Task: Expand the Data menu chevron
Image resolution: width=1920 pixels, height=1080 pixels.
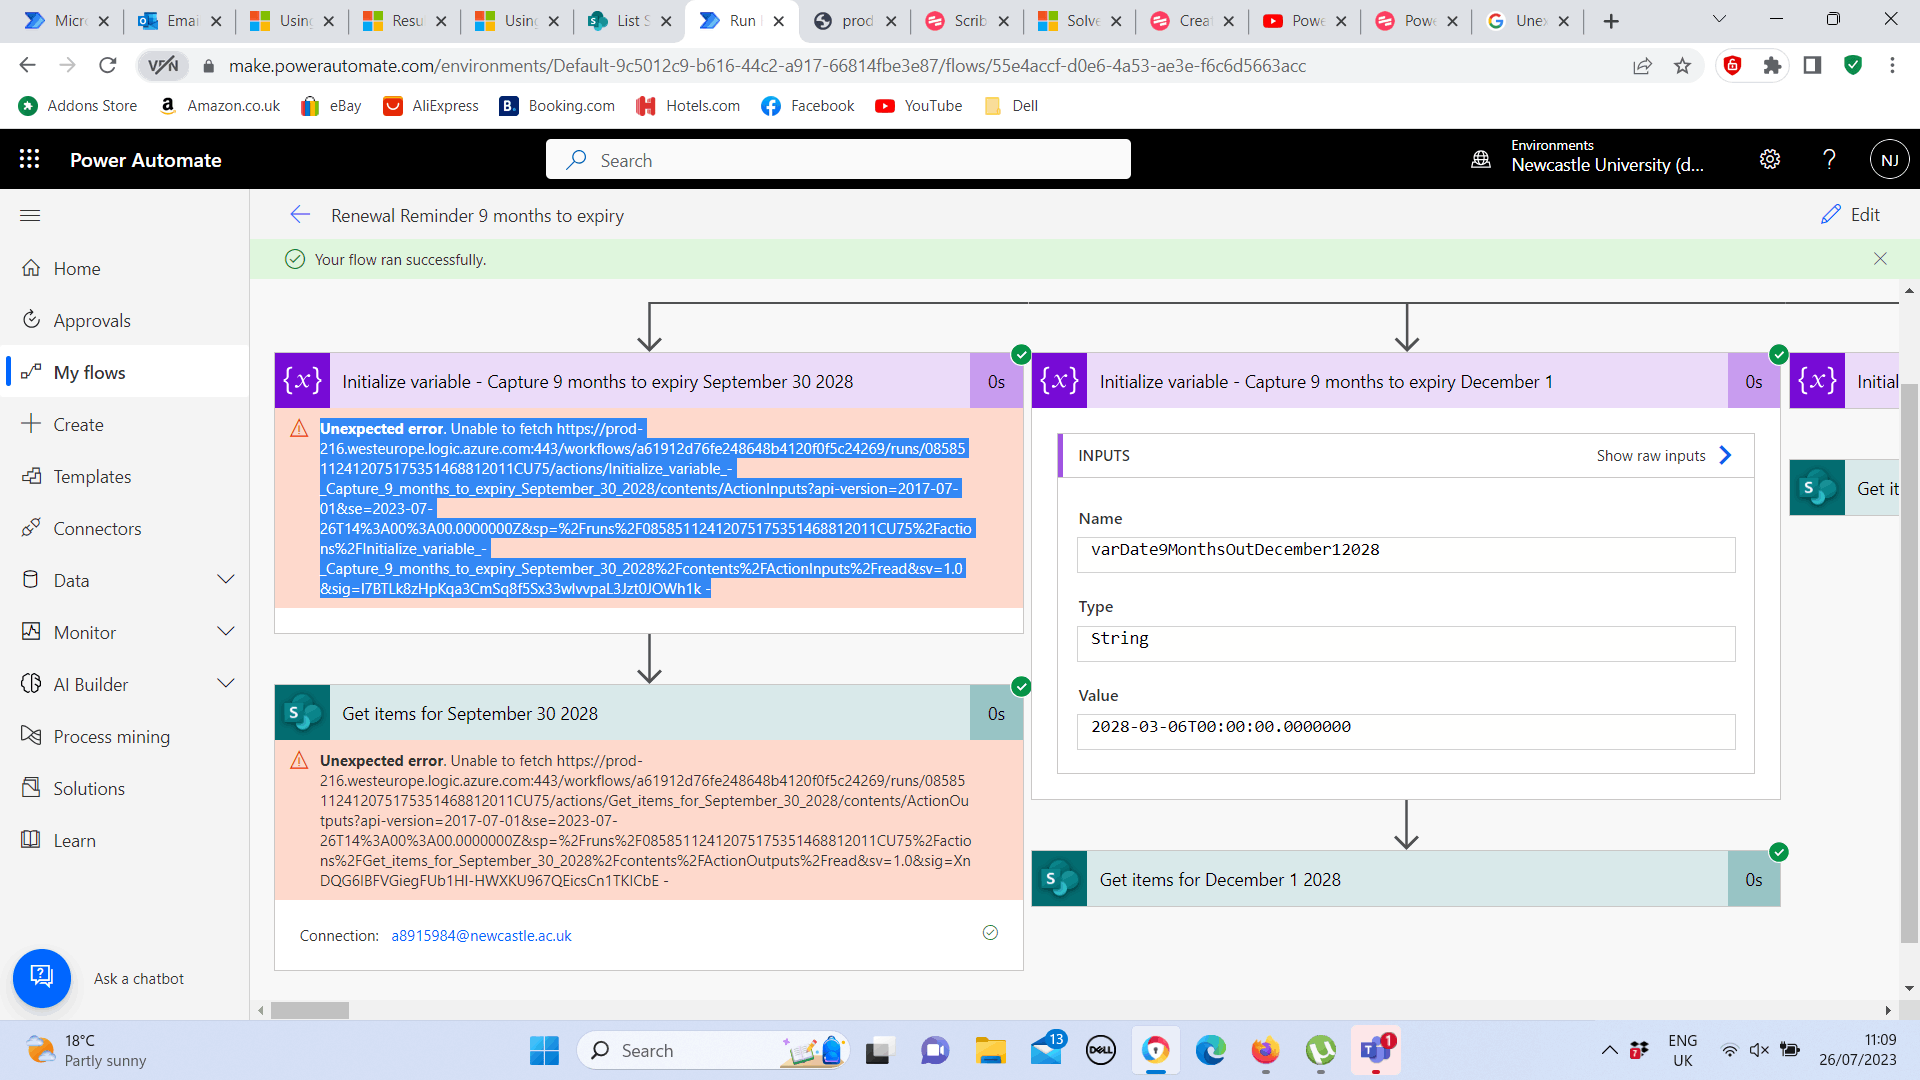Action: pyautogui.click(x=226, y=580)
